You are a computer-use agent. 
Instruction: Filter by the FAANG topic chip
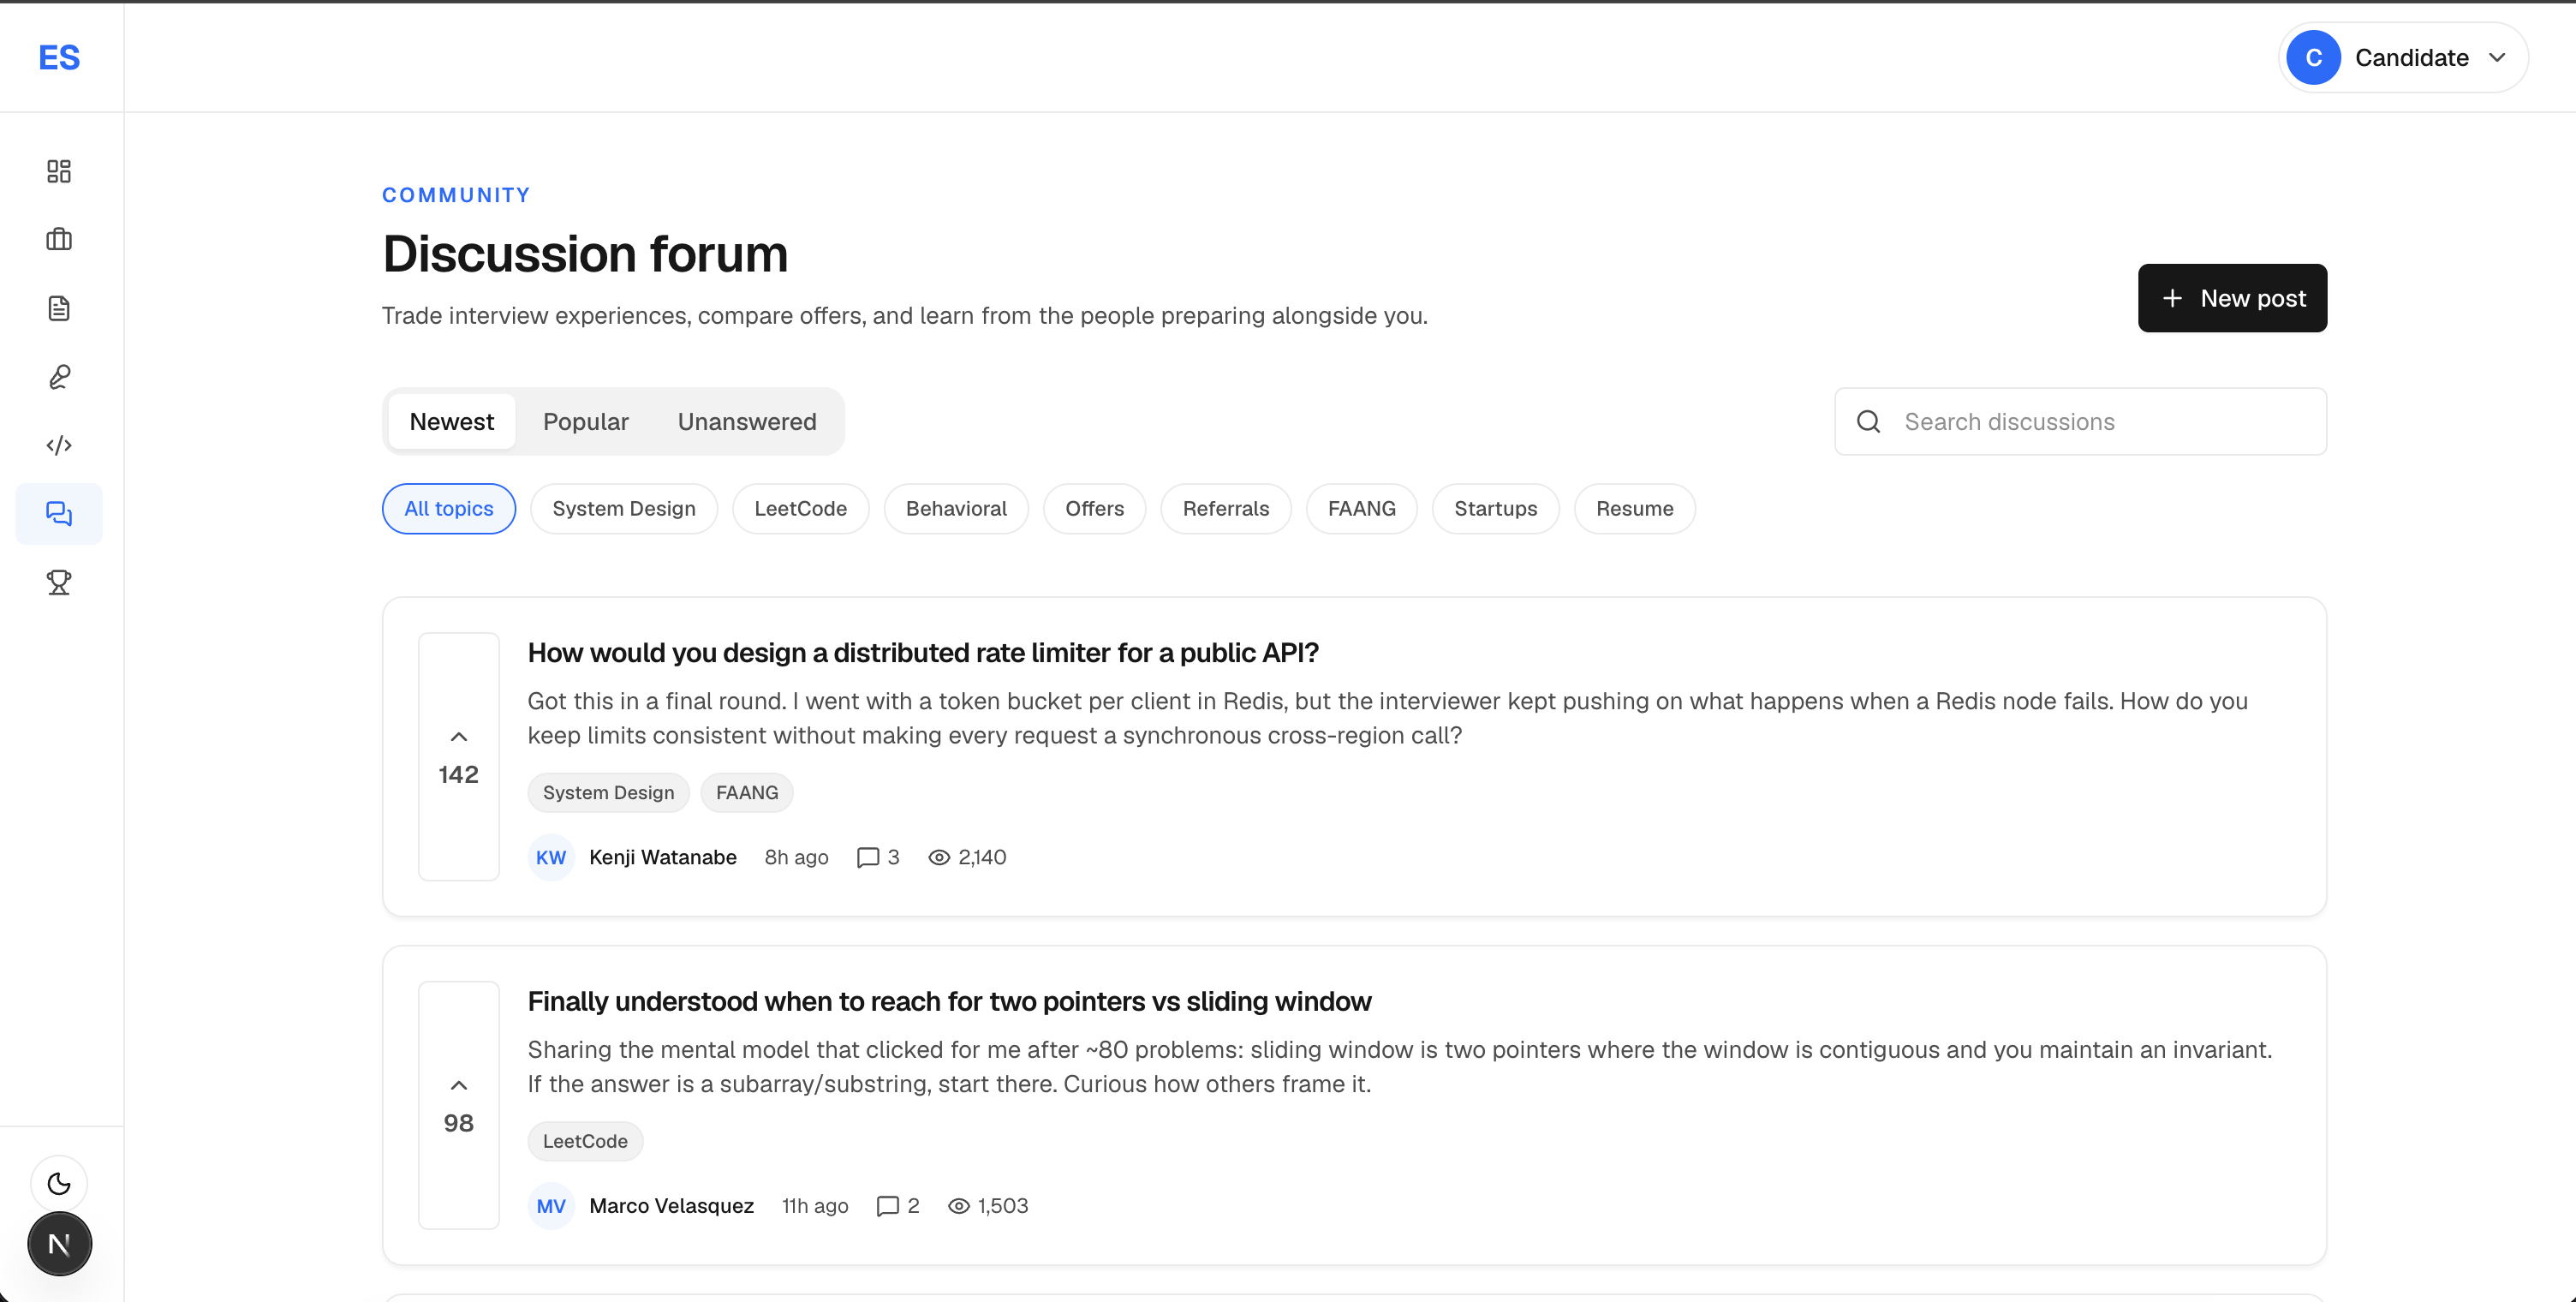tap(1362, 509)
